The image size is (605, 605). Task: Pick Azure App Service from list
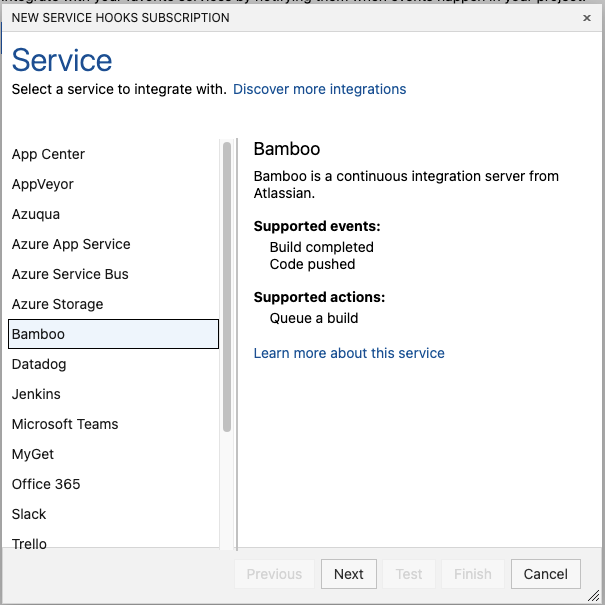point(71,244)
